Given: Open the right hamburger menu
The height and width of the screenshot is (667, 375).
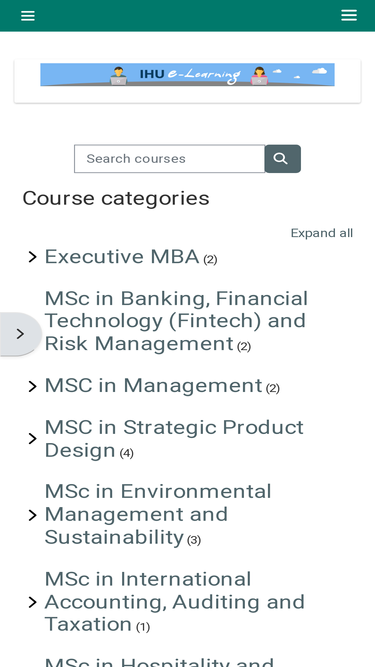Looking at the screenshot, I should 349,16.
